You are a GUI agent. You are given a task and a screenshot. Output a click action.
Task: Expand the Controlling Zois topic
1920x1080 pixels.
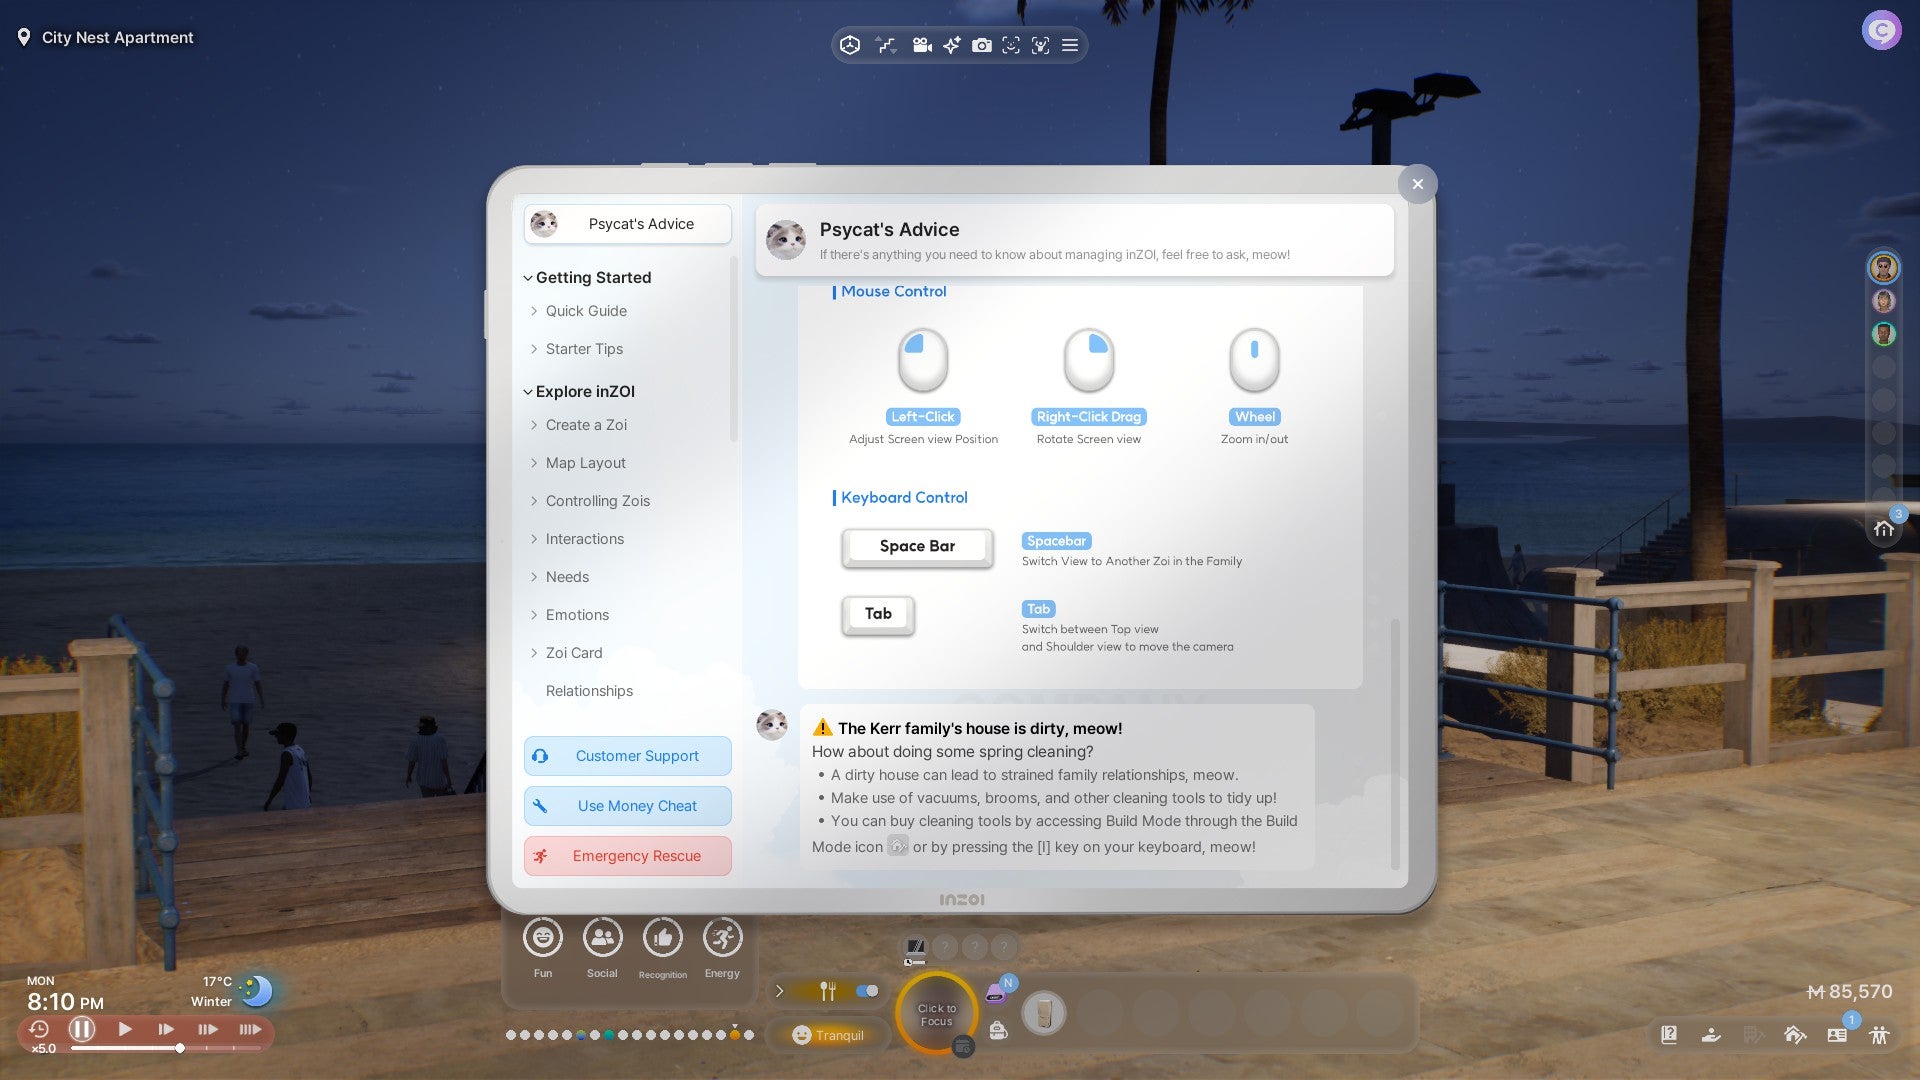point(597,501)
